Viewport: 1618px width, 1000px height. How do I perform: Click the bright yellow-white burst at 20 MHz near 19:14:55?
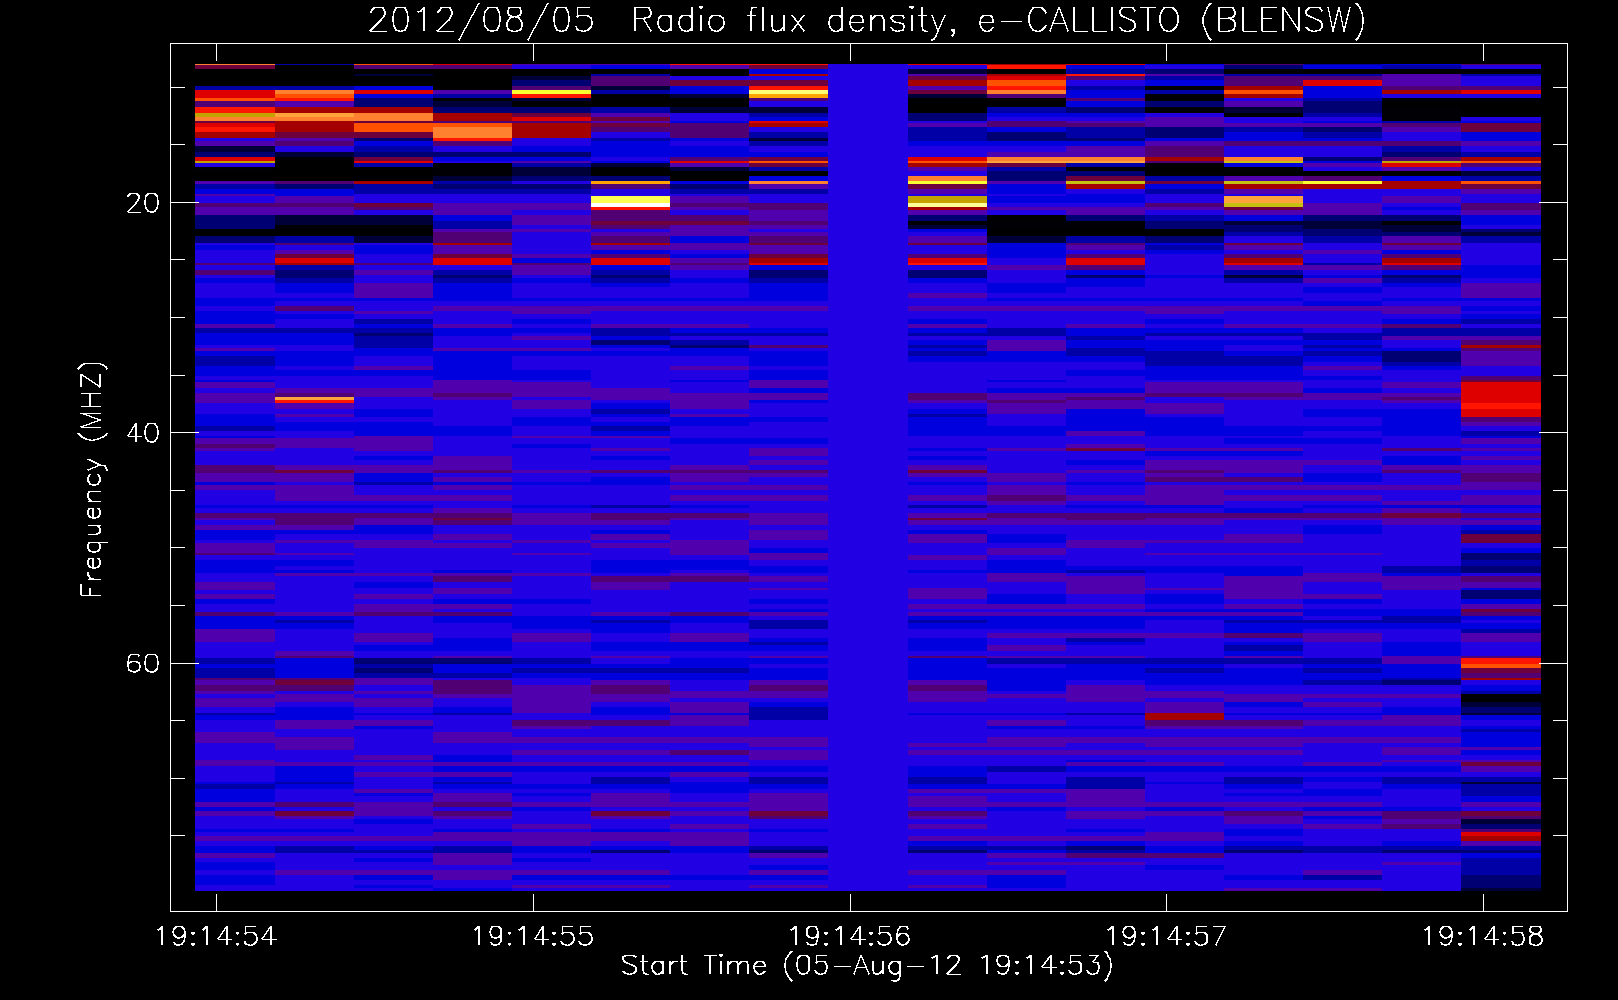630,201
